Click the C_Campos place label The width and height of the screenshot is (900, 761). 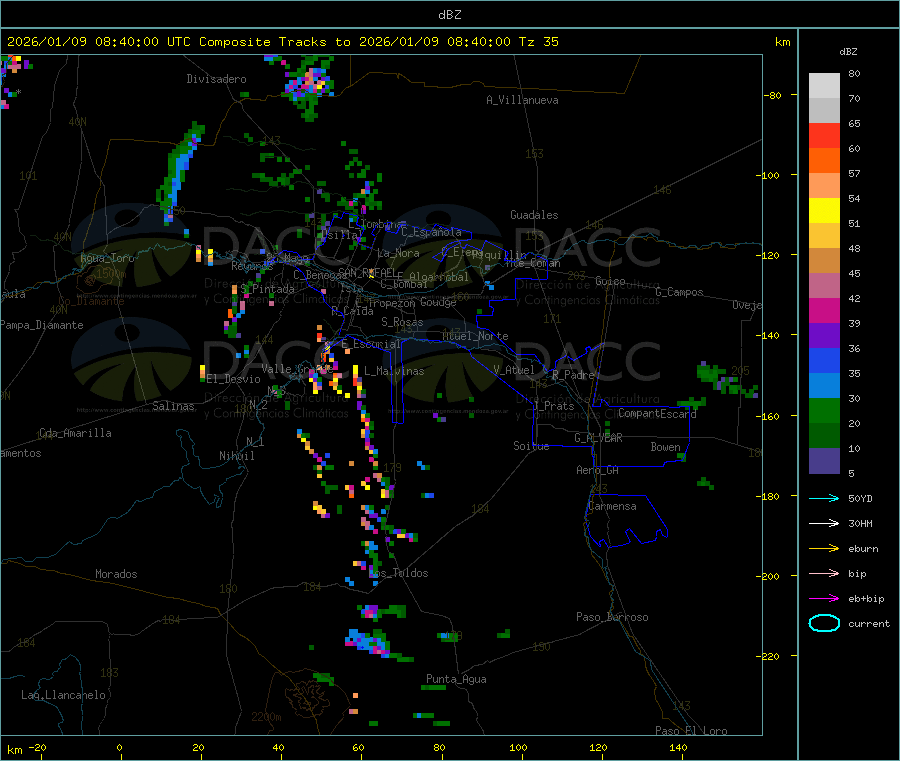coord(679,292)
